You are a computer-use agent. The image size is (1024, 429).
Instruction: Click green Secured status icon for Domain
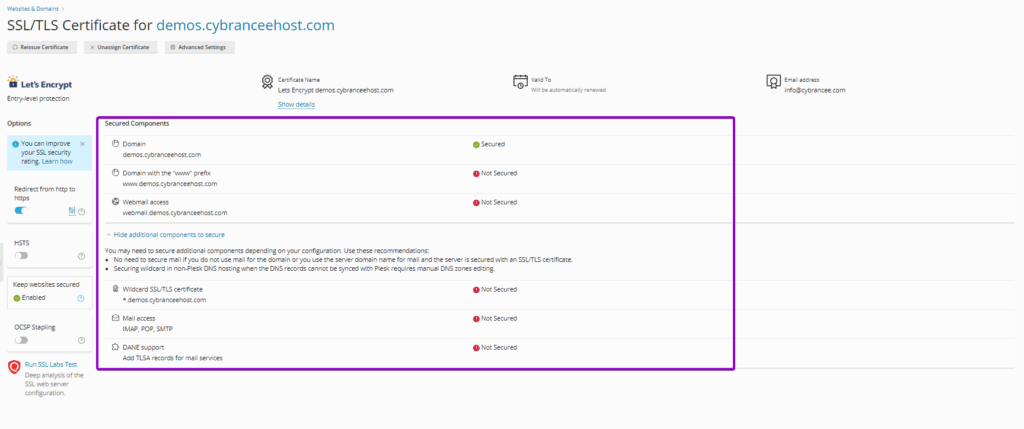click(x=476, y=144)
